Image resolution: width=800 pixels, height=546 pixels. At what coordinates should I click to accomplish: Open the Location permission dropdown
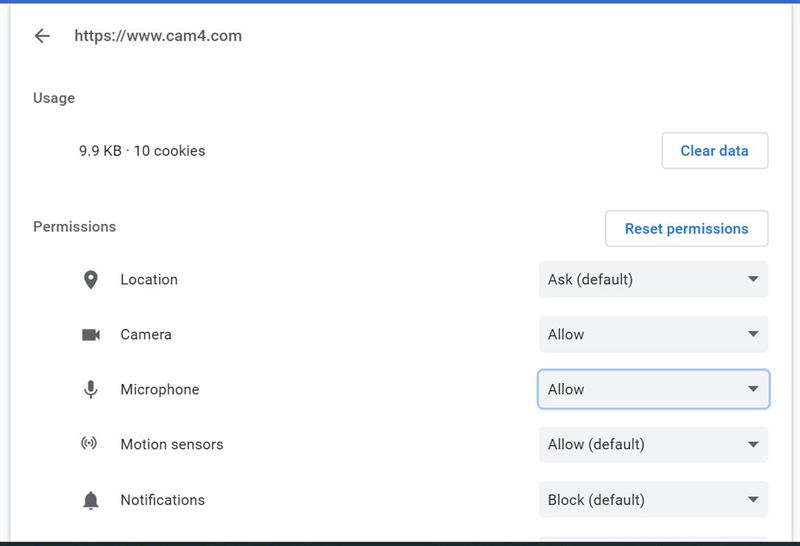click(x=654, y=279)
